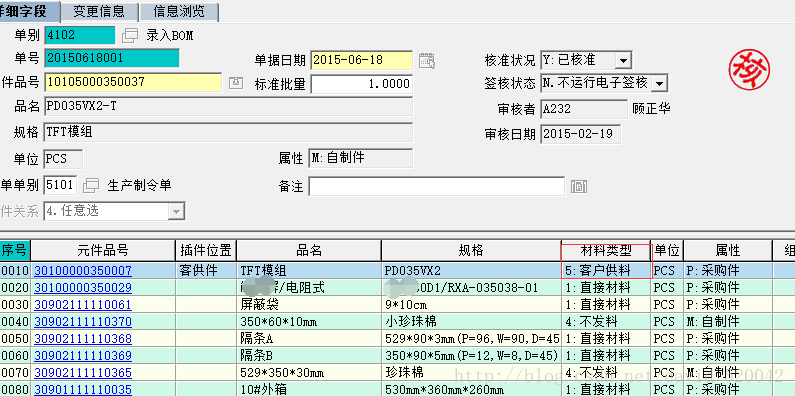Click the 审核日期 field 2015-02-19
The width and height of the screenshot is (795, 396).
point(581,134)
